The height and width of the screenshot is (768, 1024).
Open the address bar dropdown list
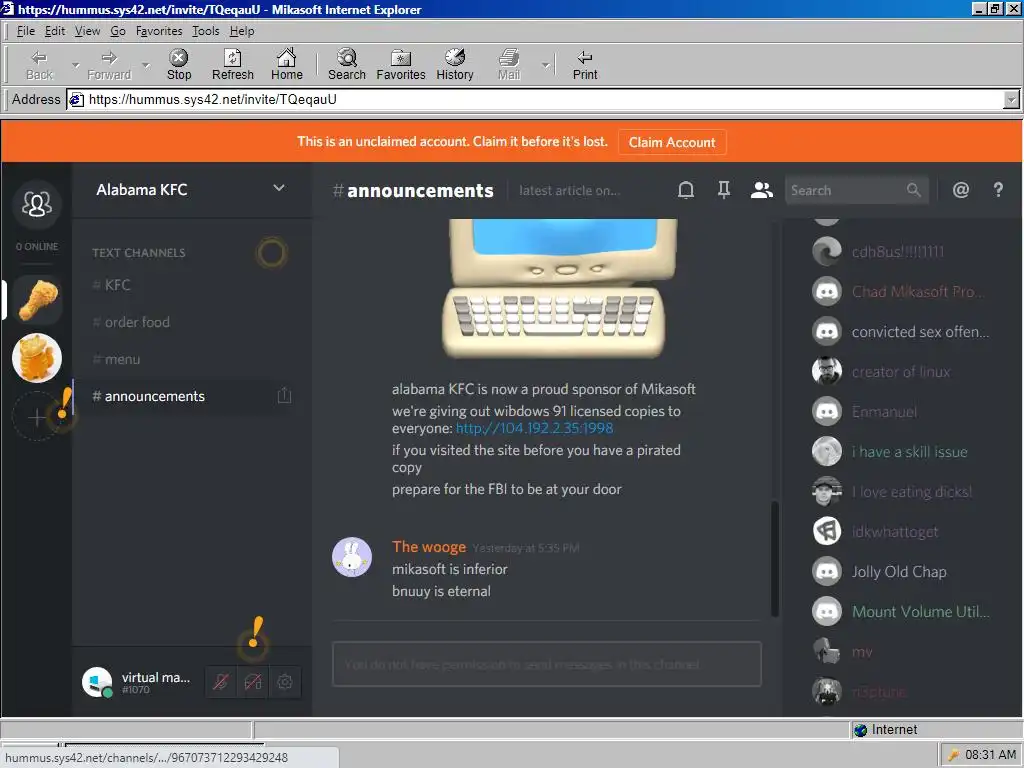(x=1011, y=99)
